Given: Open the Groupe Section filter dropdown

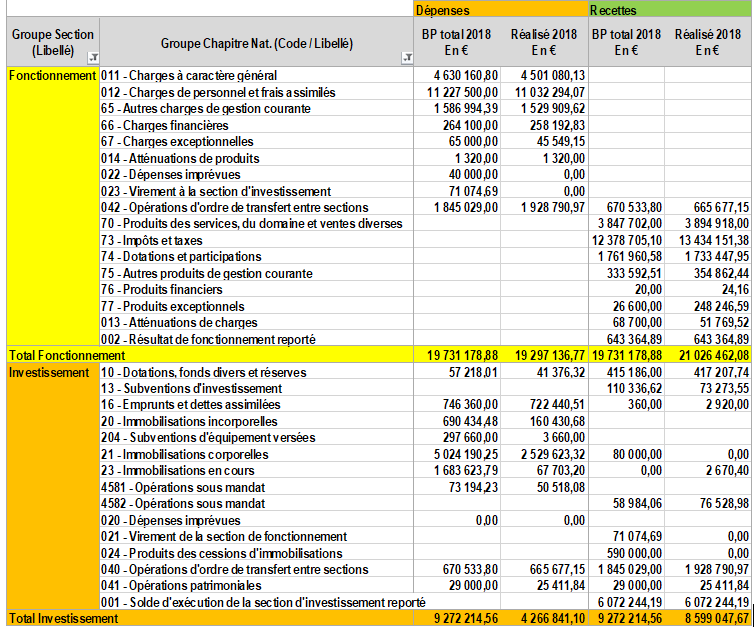Looking at the screenshot, I should tap(93, 58).
